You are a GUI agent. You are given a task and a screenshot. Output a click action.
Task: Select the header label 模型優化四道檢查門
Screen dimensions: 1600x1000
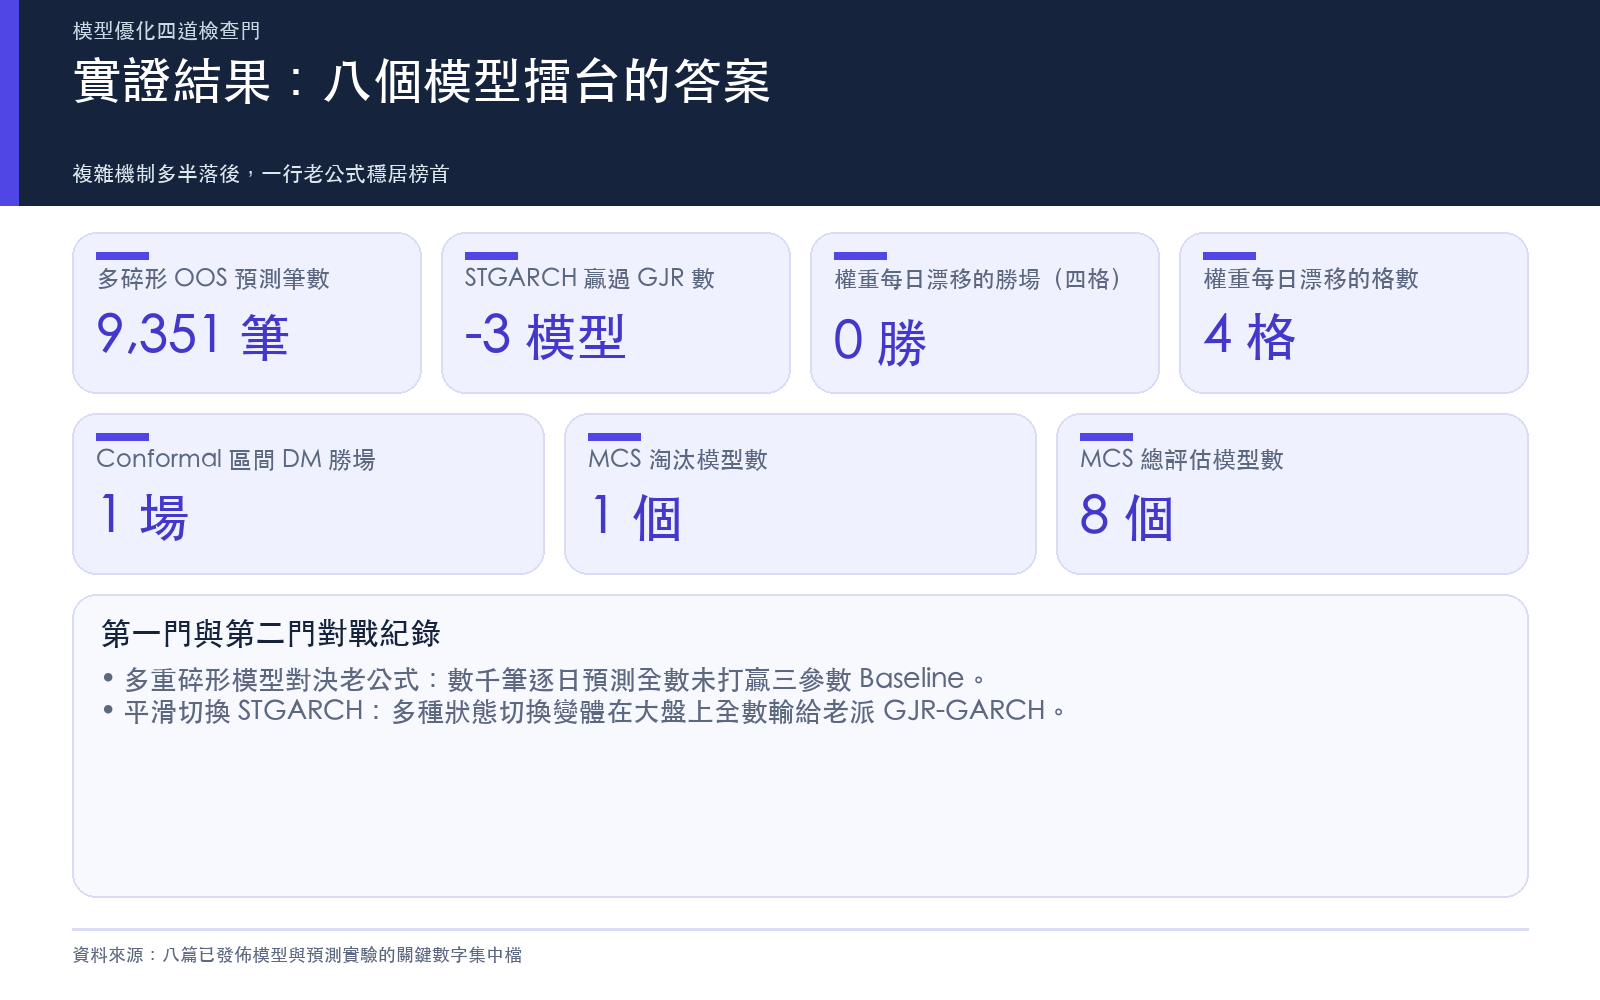(x=167, y=31)
